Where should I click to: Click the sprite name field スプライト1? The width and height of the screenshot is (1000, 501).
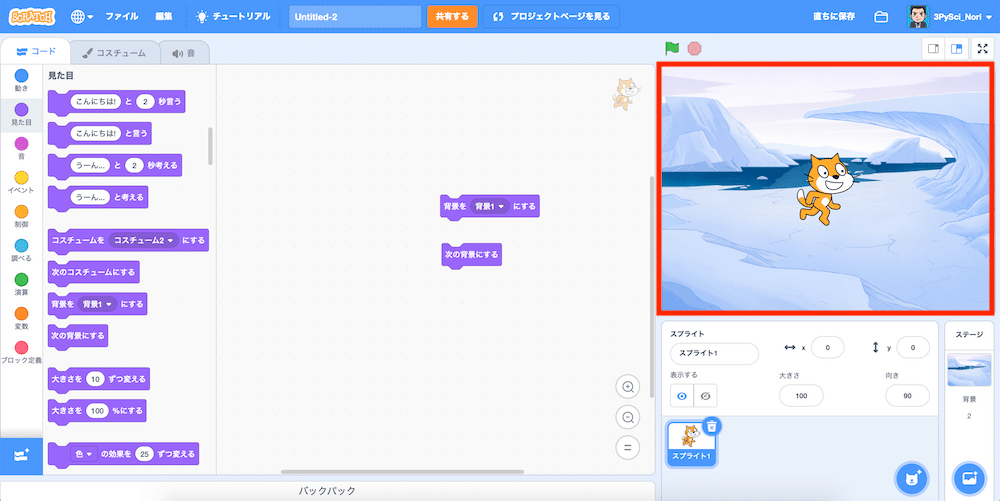(x=714, y=353)
